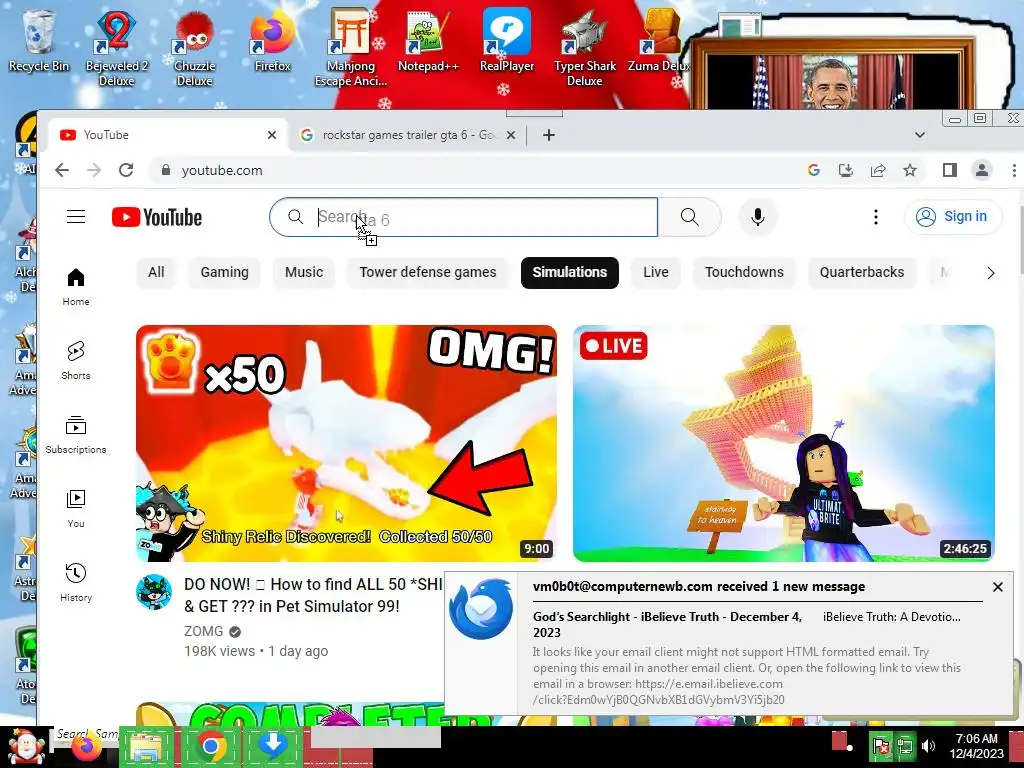Click the magnifier search button

(x=690, y=217)
